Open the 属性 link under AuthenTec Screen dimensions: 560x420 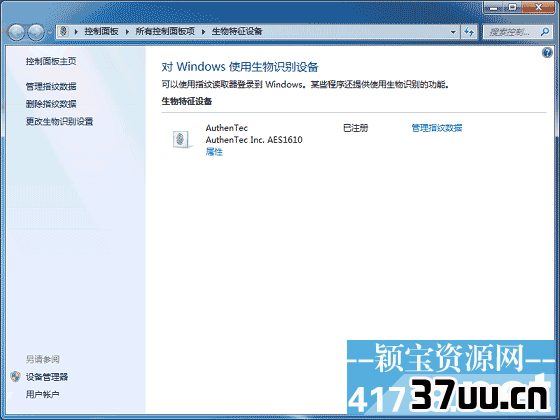[x=214, y=152]
